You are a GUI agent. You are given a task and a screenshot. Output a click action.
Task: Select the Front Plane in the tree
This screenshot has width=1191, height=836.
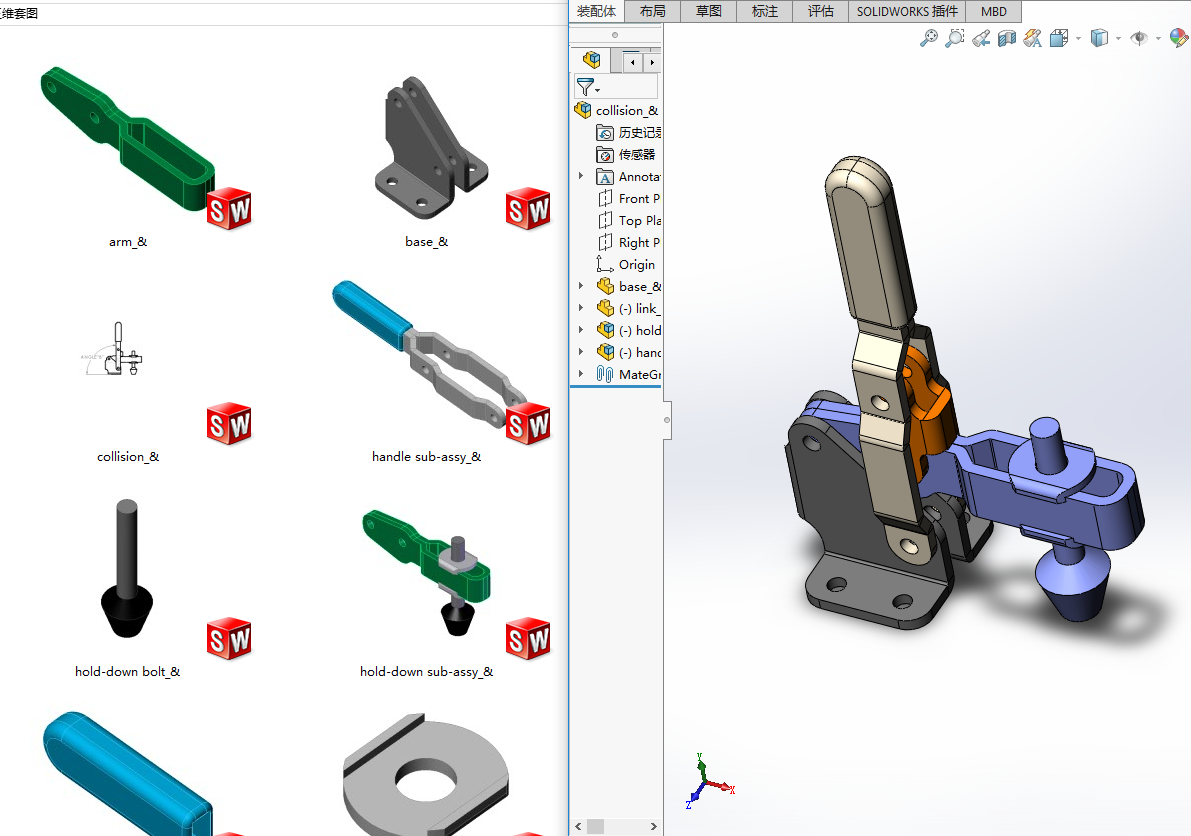coord(628,199)
